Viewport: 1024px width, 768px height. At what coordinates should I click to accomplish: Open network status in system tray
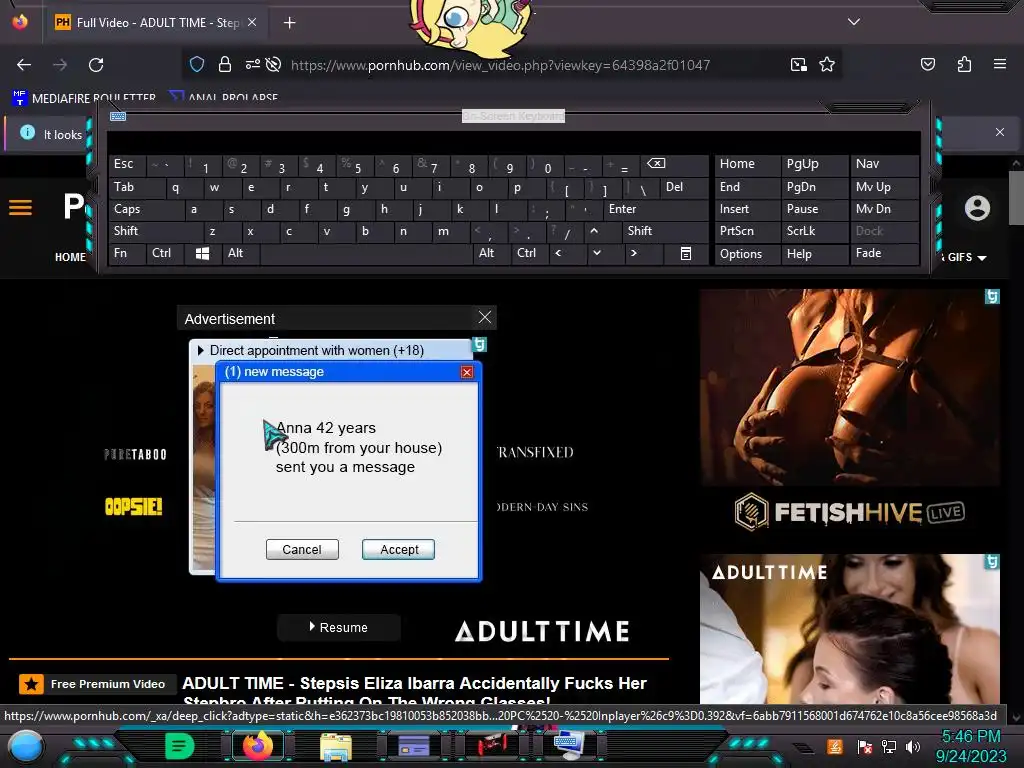click(x=888, y=746)
